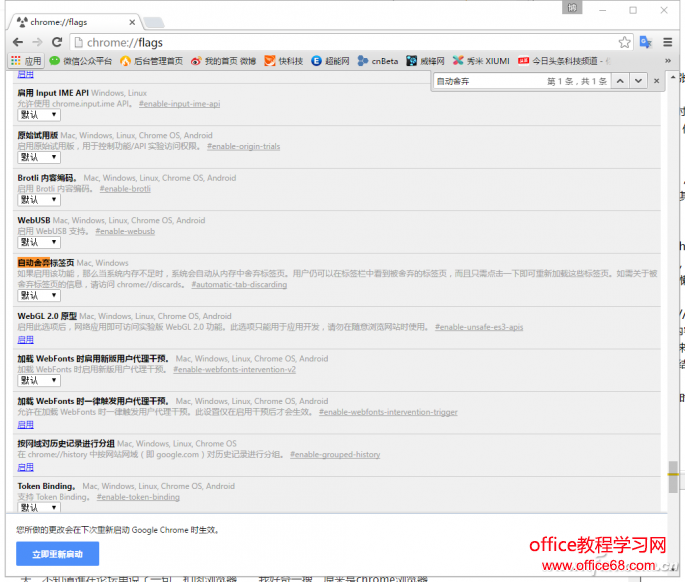Click the highlighted 自动舍弃标签页 flag title
The height and width of the screenshot is (582, 685).
(45, 263)
